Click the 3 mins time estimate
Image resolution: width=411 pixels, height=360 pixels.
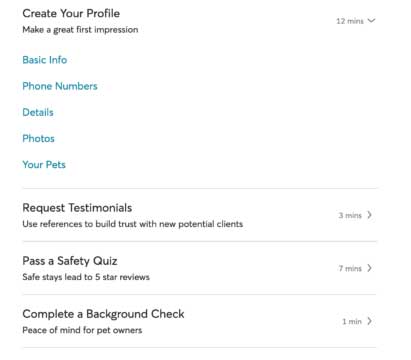[x=350, y=215]
